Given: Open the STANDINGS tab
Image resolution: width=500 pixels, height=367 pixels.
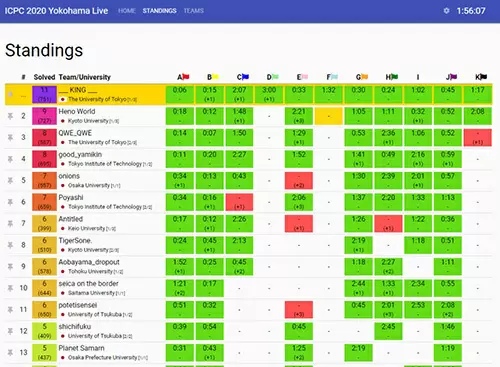Looking at the screenshot, I should [x=160, y=11].
